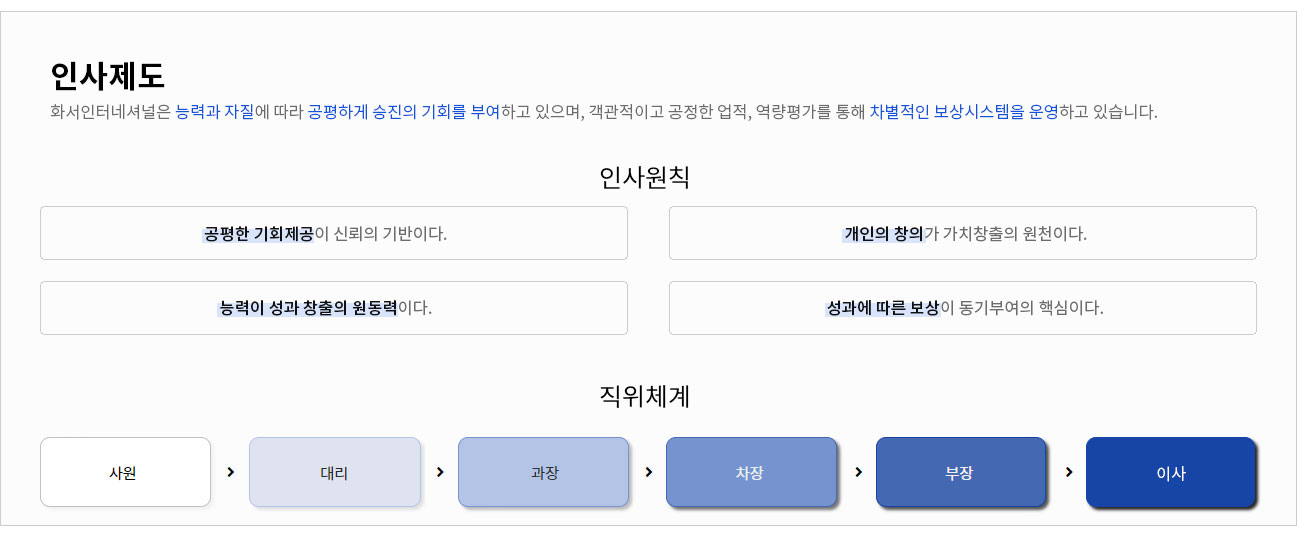This screenshot has height=550, width=1297.
Task: Select the 부장 position box
Action: pos(962,472)
